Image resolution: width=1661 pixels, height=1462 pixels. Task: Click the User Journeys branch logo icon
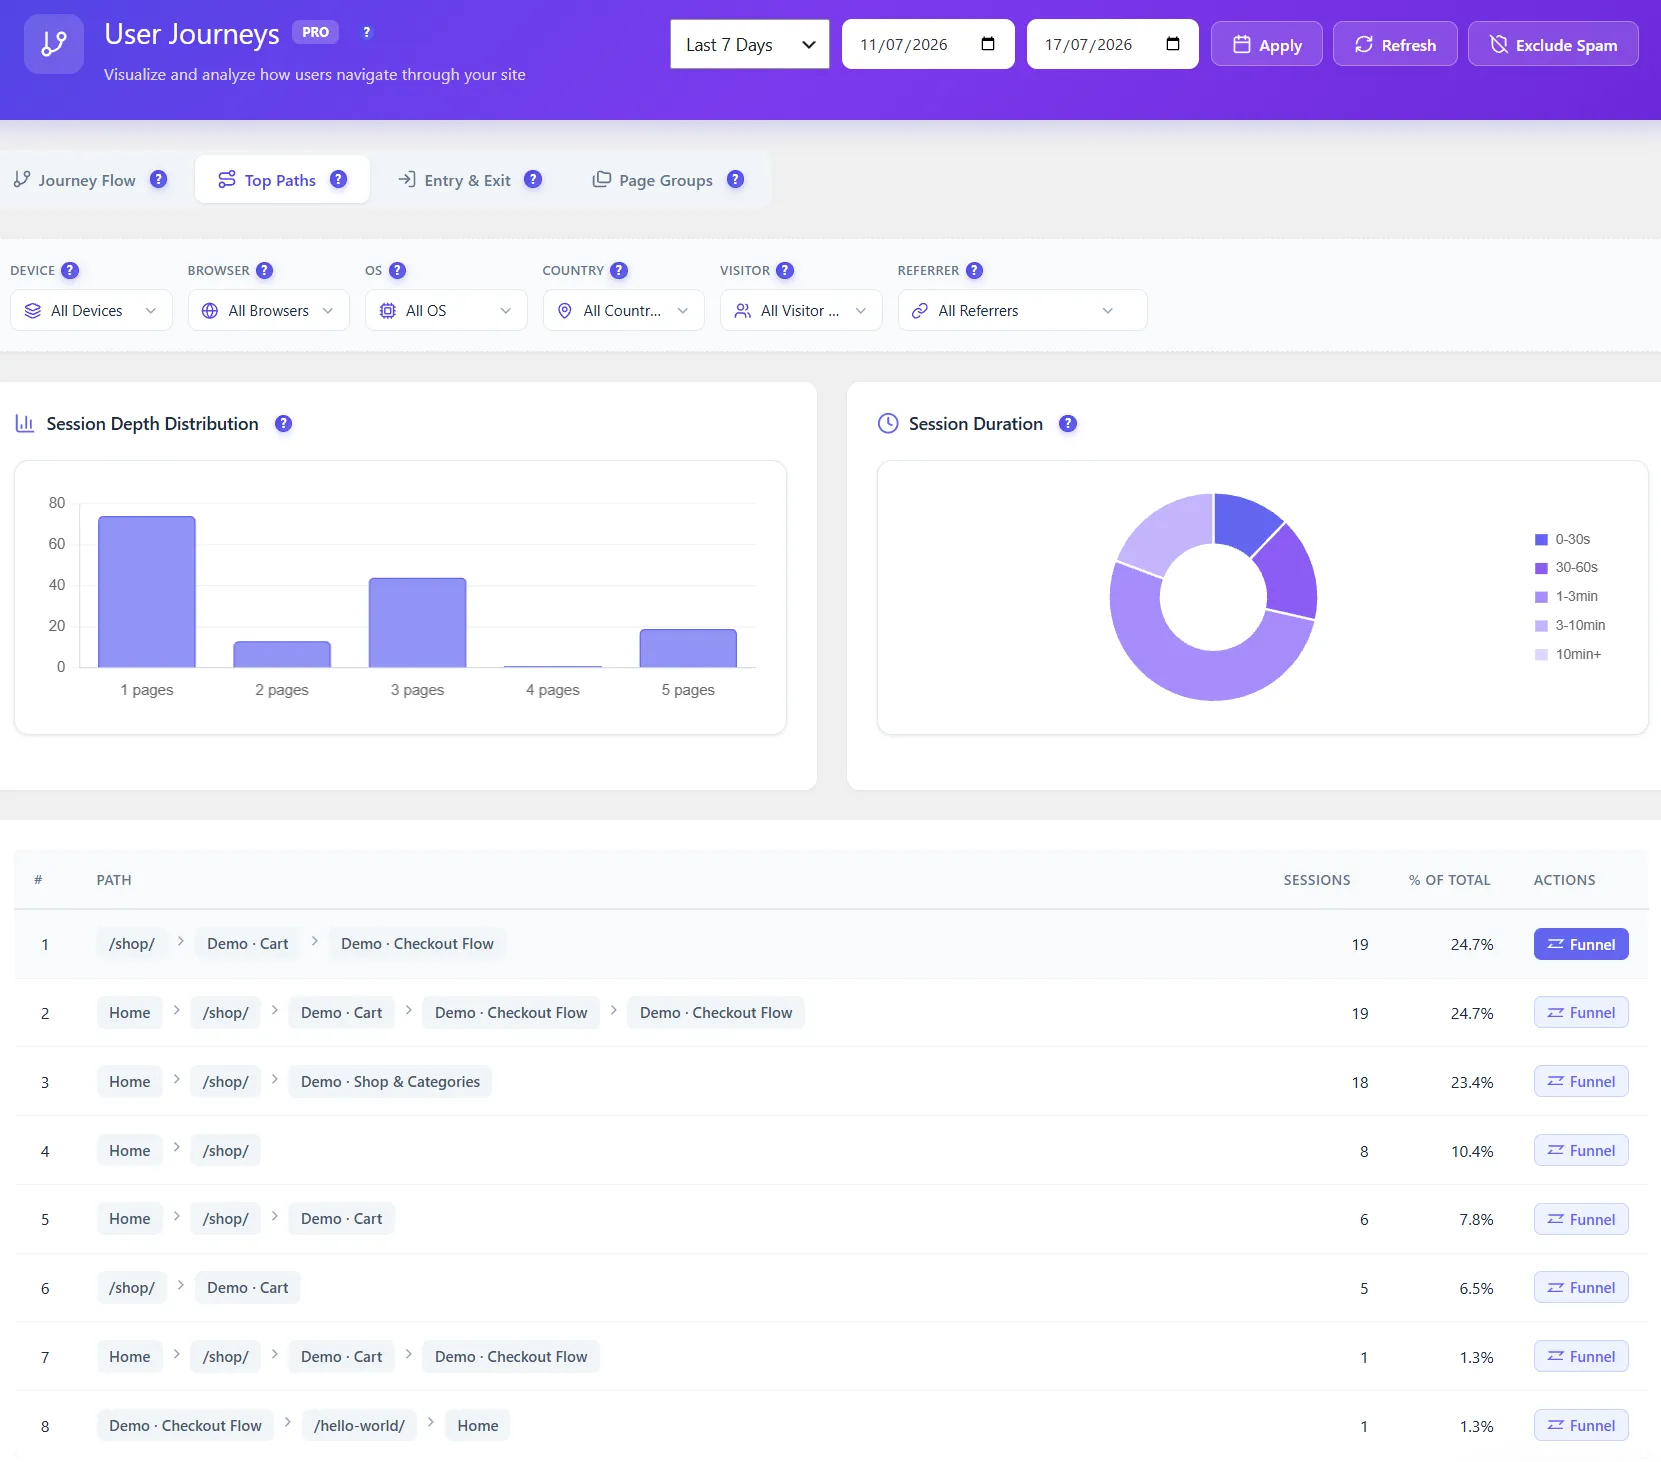(x=54, y=44)
